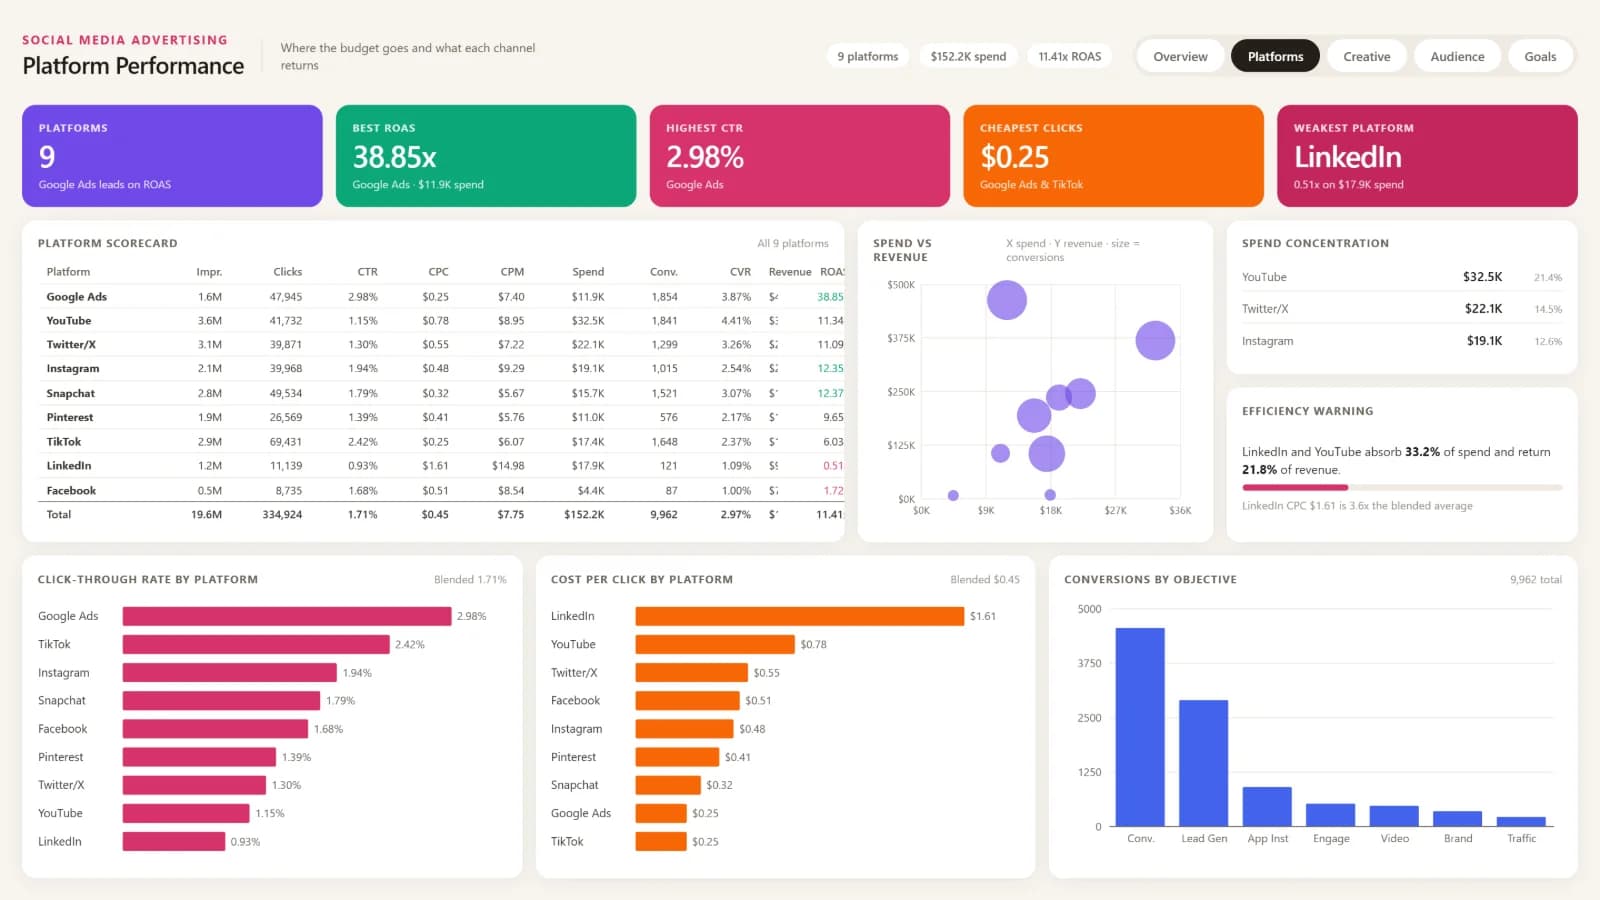Viewport: 1600px width, 900px height.
Task: Click the 'All 9 platforms' label
Action: click(793, 243)
